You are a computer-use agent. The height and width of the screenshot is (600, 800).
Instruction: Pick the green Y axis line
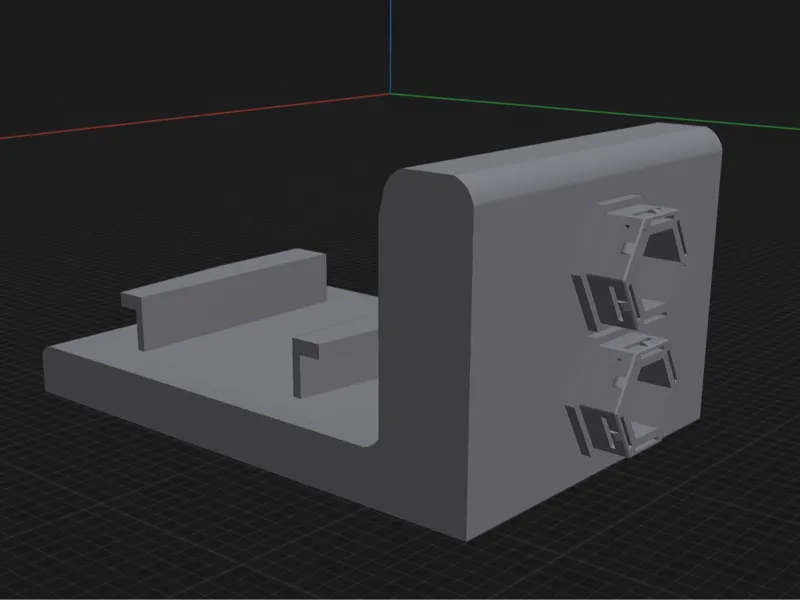point(595,111)
